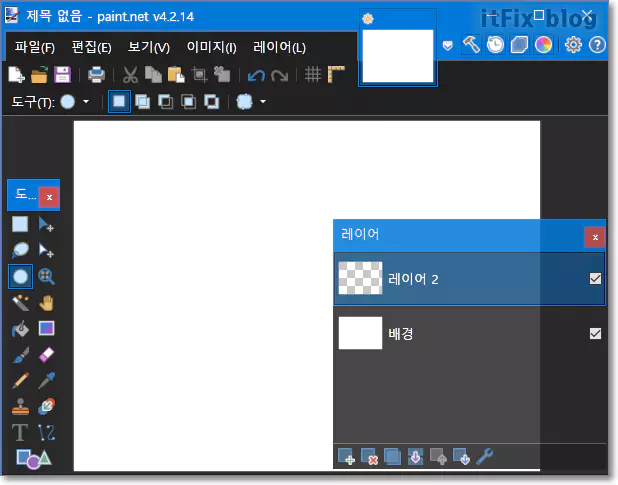Uncheck visibility of 레이어 2
The width and height of the screenshot is (618, 485).
(x=595, y=279)
